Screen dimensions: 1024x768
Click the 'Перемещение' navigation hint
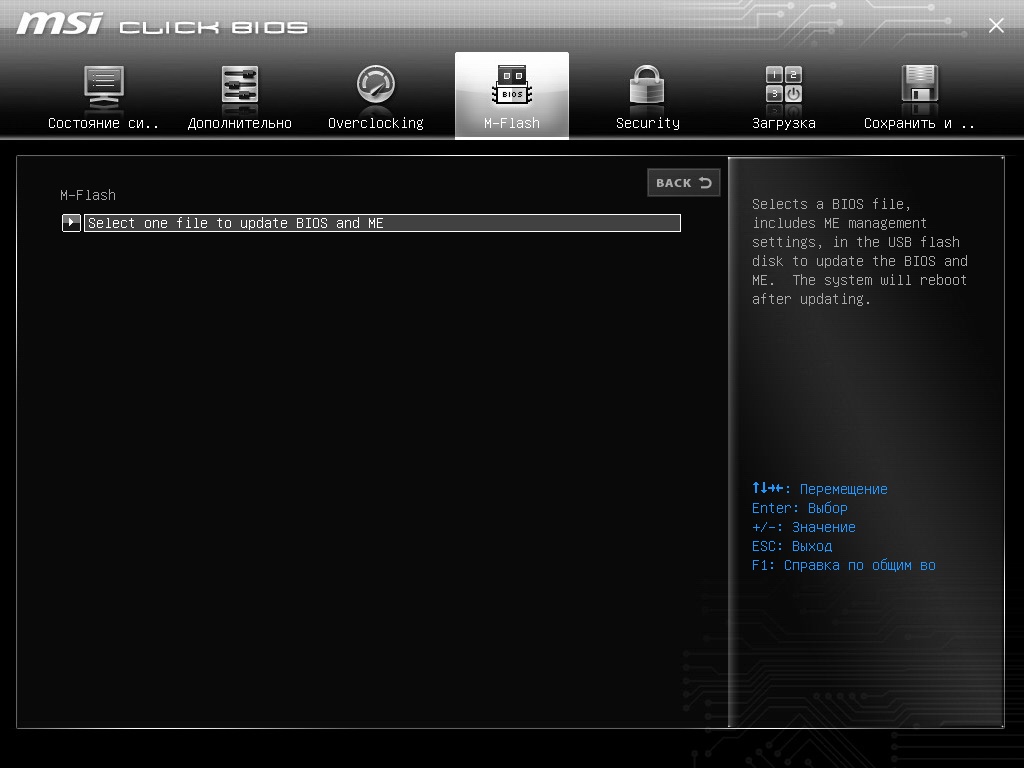[843, 489]
